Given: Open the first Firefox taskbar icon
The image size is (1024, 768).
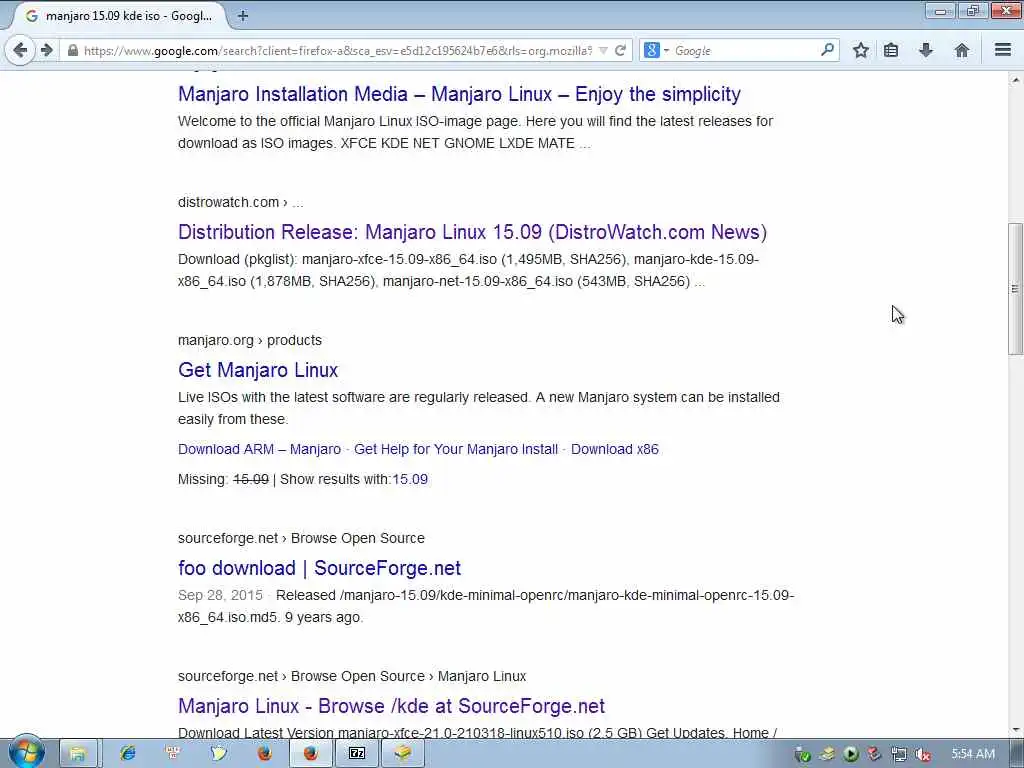Looking at the screenshot, I should click(x=264, y=754).
